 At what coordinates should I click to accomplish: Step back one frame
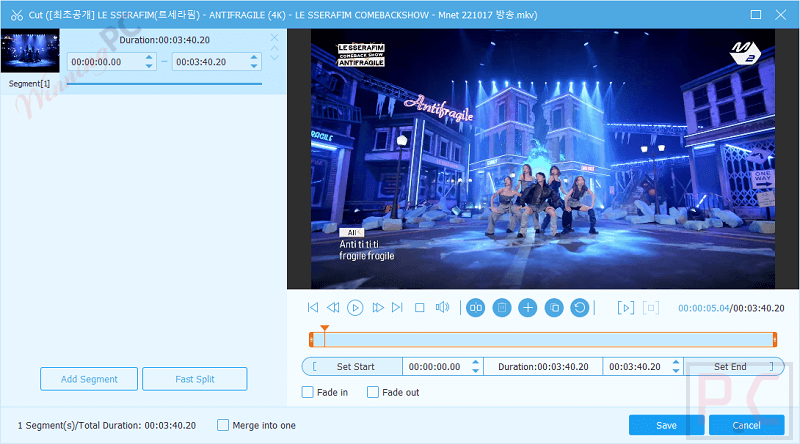[333, 307]
